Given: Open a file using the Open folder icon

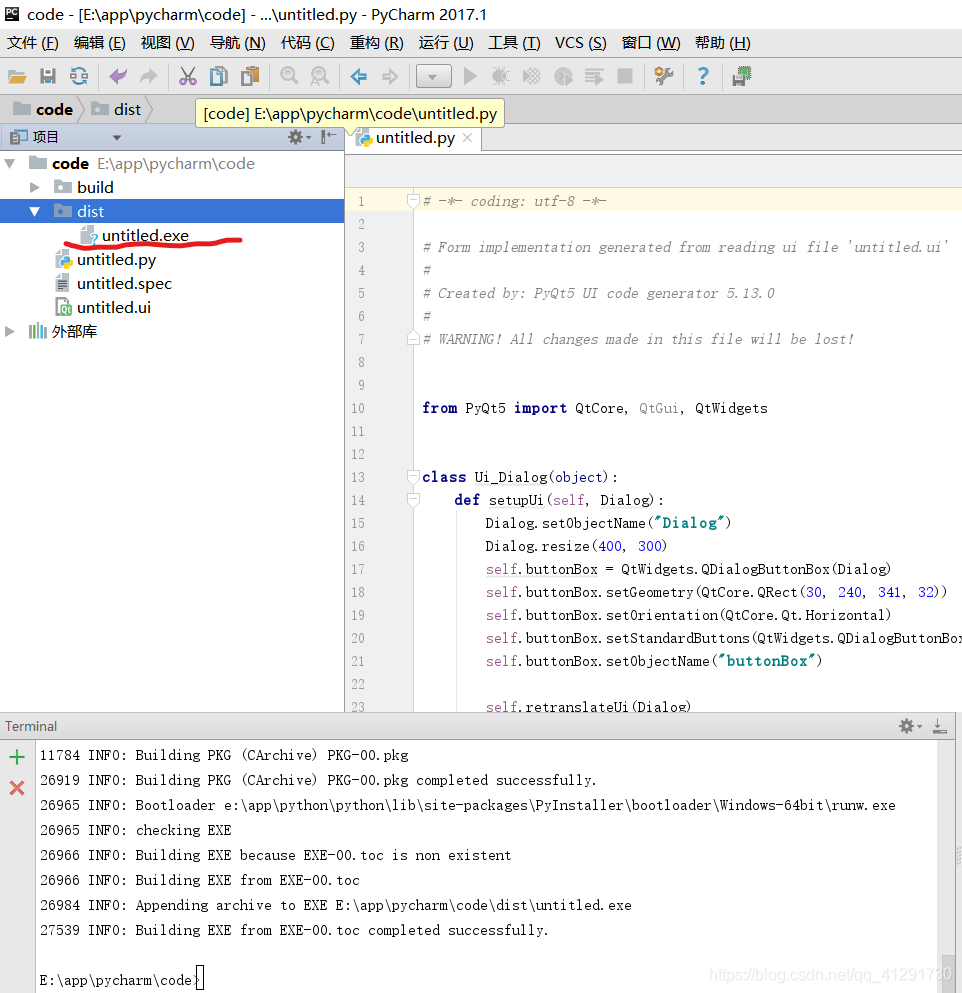Looking at the screenshot, I should click(18, 76).
